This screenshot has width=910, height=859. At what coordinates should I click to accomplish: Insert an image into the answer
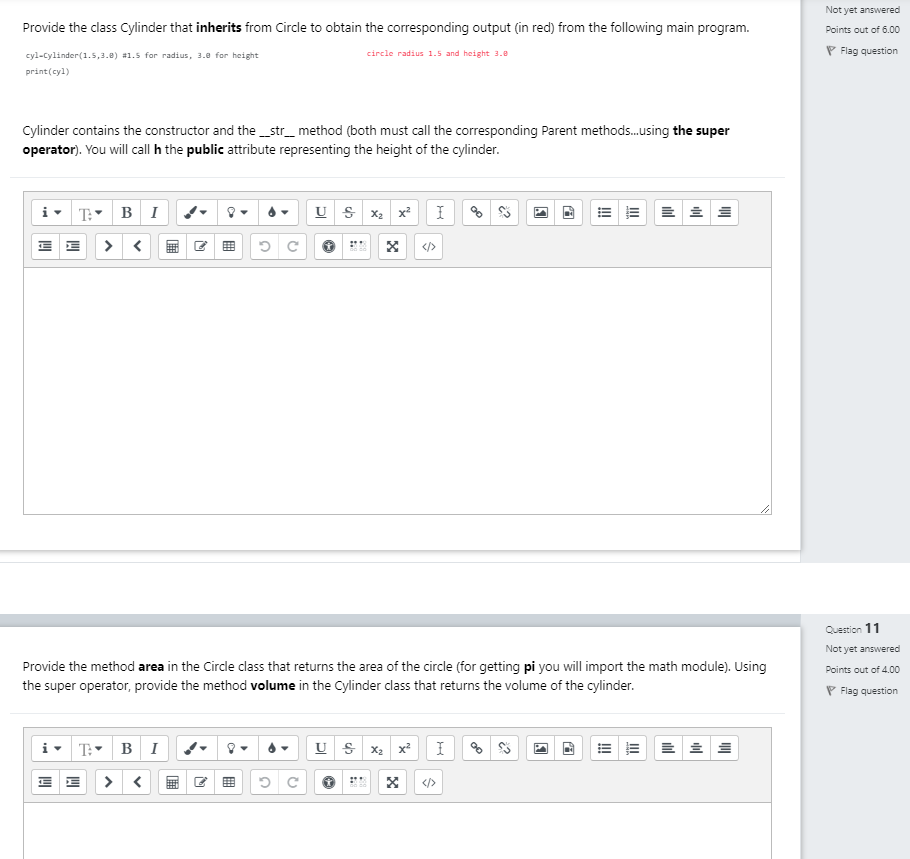click(540, 212)
